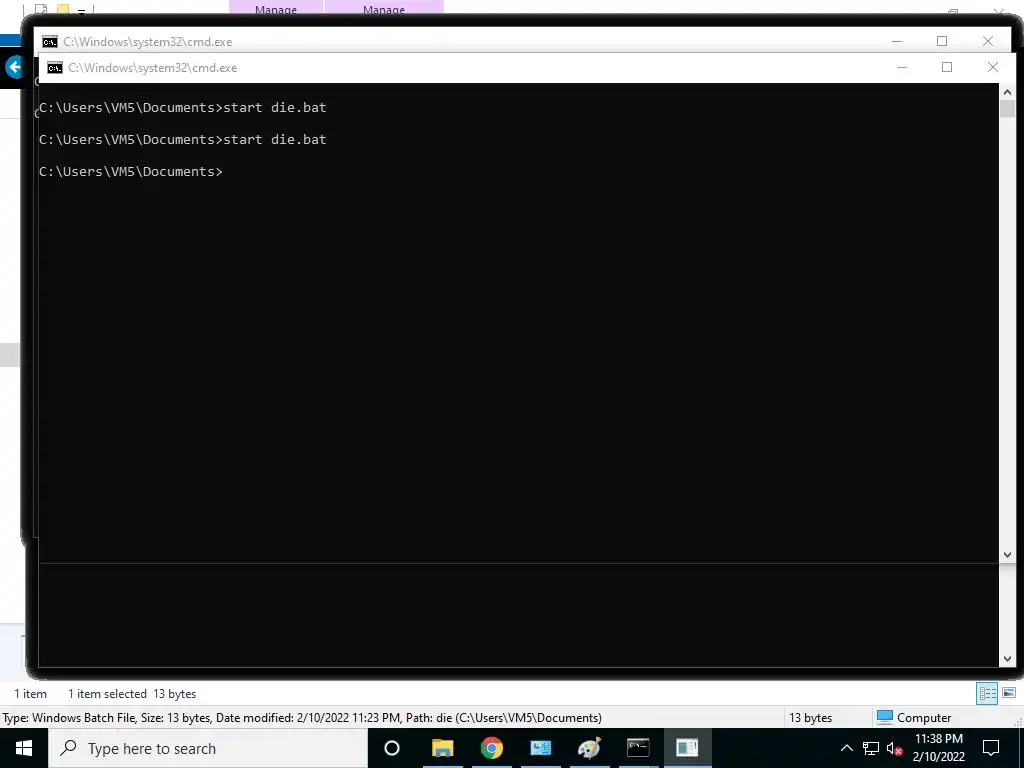Click the console scrollbar up arrow
This screenshot has width=1024, height=768.
click(x=1007, y=92)
